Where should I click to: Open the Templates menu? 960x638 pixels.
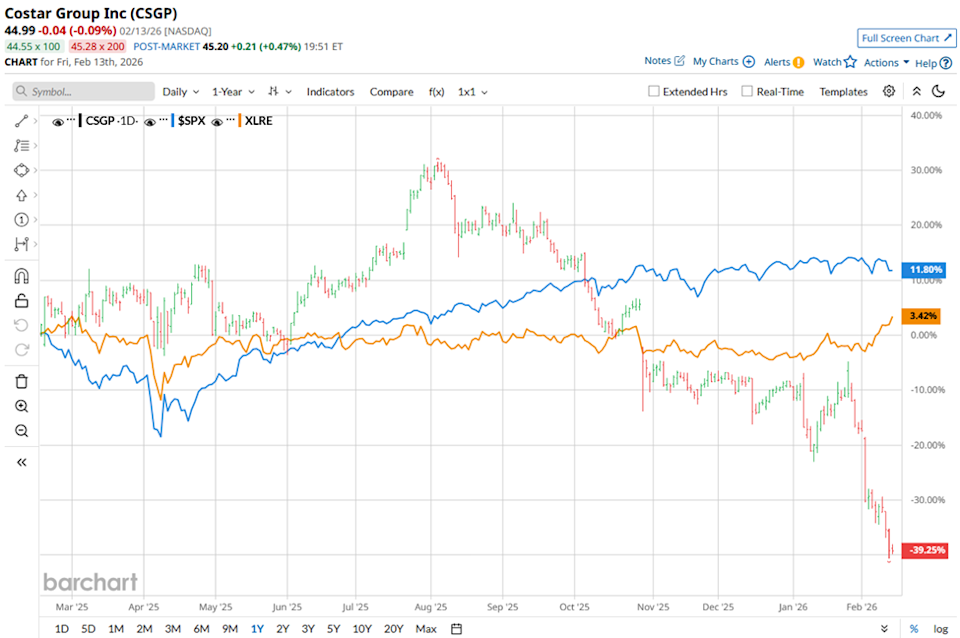[843, 91]
